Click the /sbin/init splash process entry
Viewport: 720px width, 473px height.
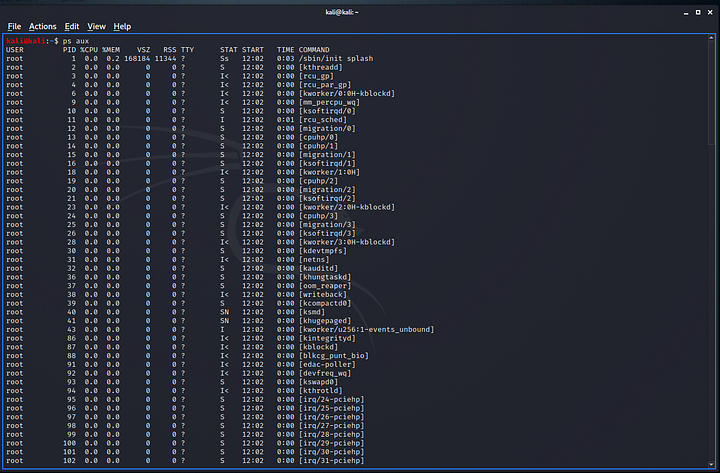click(338, 58)
